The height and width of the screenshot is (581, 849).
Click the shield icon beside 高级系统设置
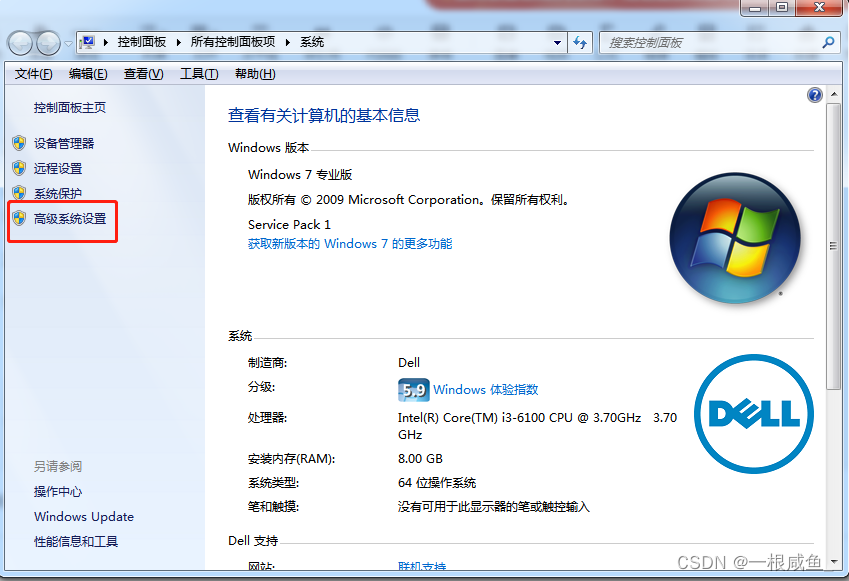pos(19,218)
